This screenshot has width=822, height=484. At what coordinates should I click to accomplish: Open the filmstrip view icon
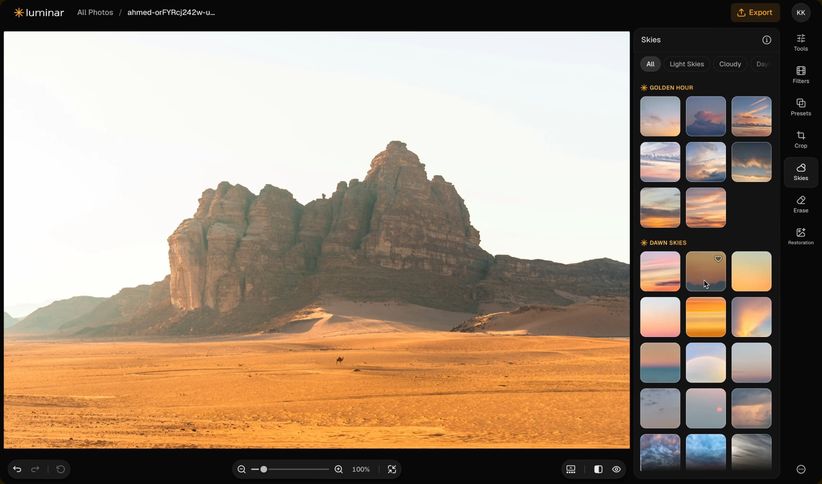(571, 469)
